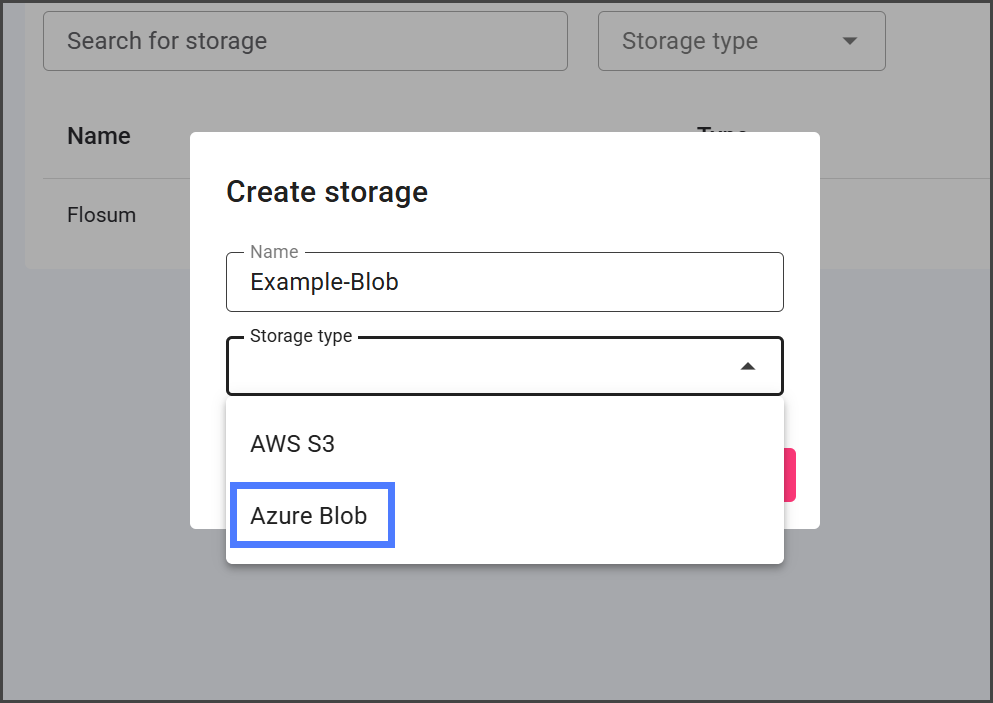
Task: Click the pink button behind the dropdown
Action: click(790, 475)
